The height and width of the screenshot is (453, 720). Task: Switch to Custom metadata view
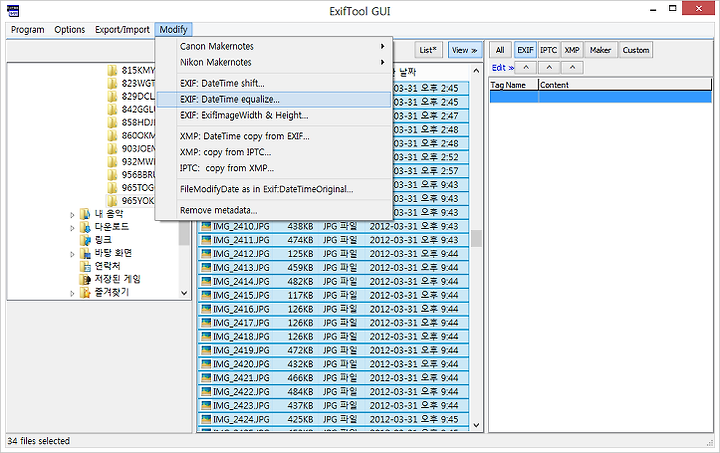point(636,50)
